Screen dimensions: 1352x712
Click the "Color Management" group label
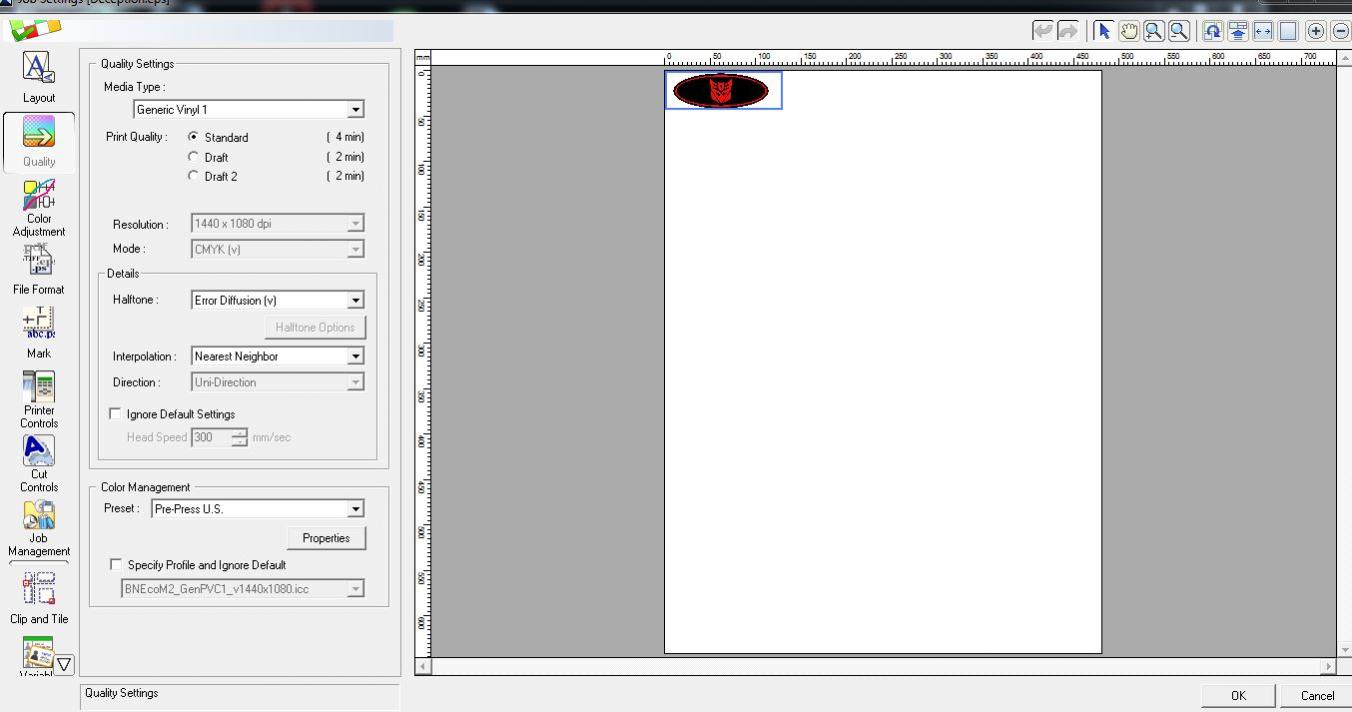(145, 487)
